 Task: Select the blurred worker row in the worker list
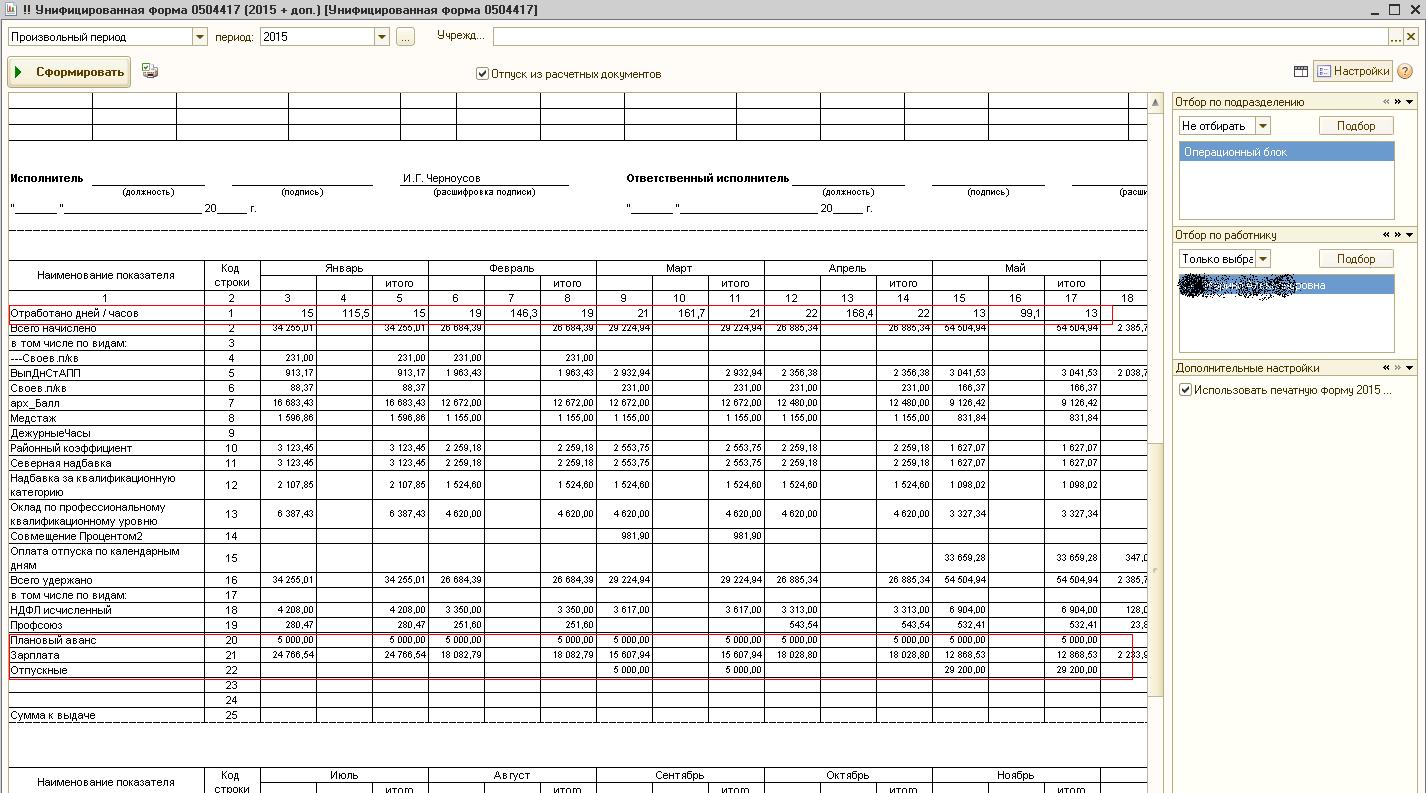pyautogui.click(x=1286, y=285)
